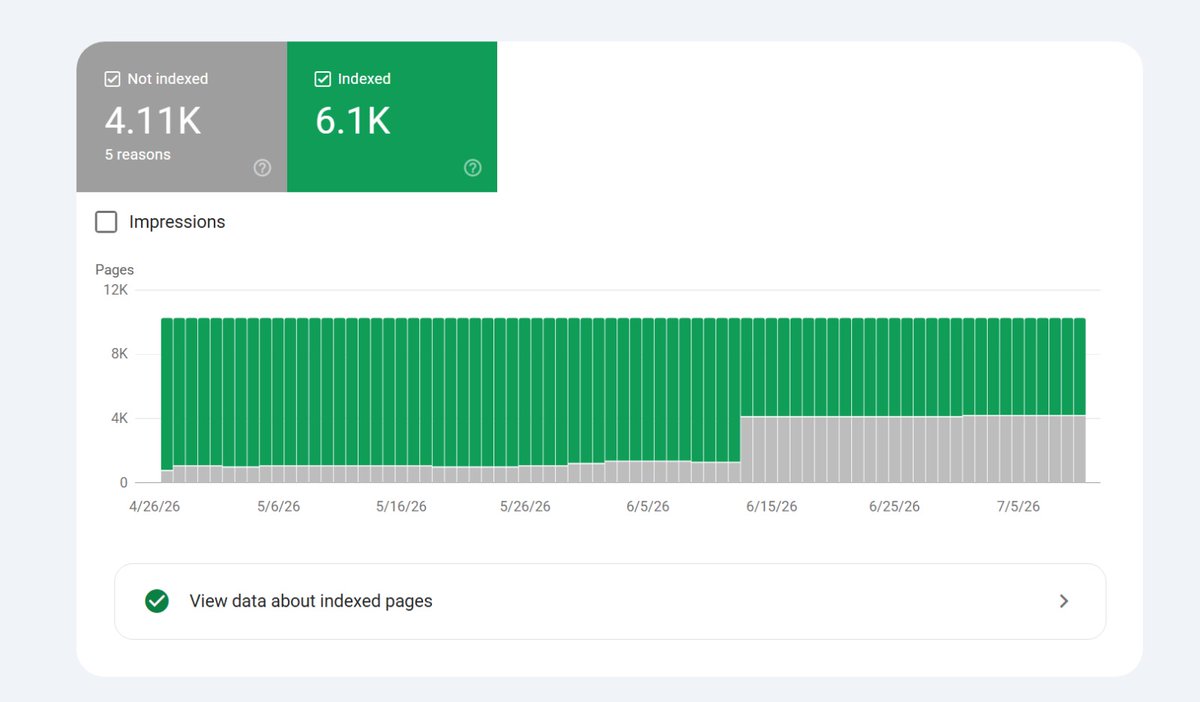Open help icon on Indexed card
The image size is (1200, 702).
coord(473,168)
